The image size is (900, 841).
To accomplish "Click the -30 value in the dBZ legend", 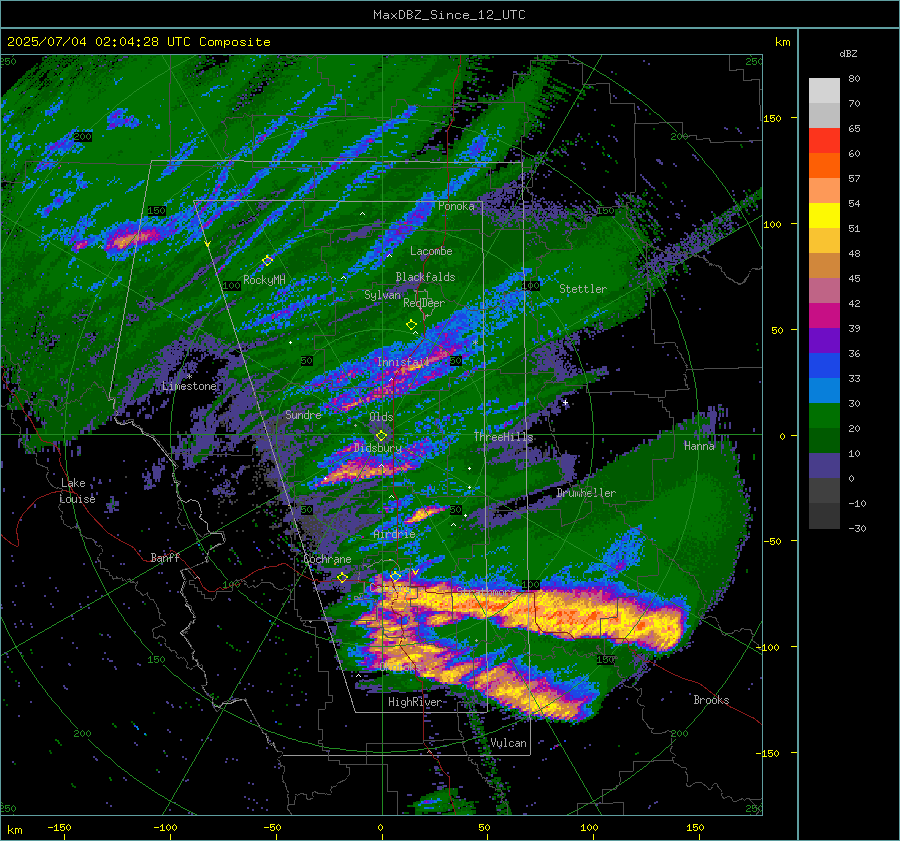I will coord(857,528).
